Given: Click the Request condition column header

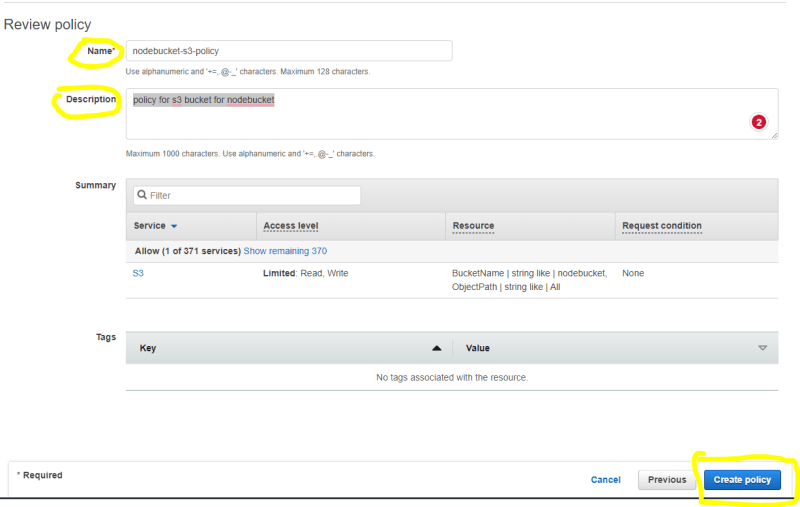Looking at the screenshot, I should (662, 225).
